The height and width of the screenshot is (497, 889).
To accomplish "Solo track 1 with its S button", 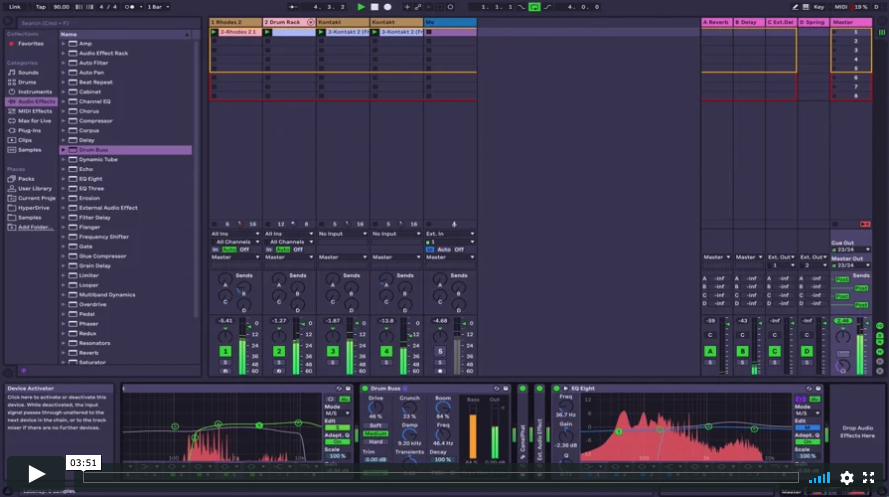I will coord(225,363).
